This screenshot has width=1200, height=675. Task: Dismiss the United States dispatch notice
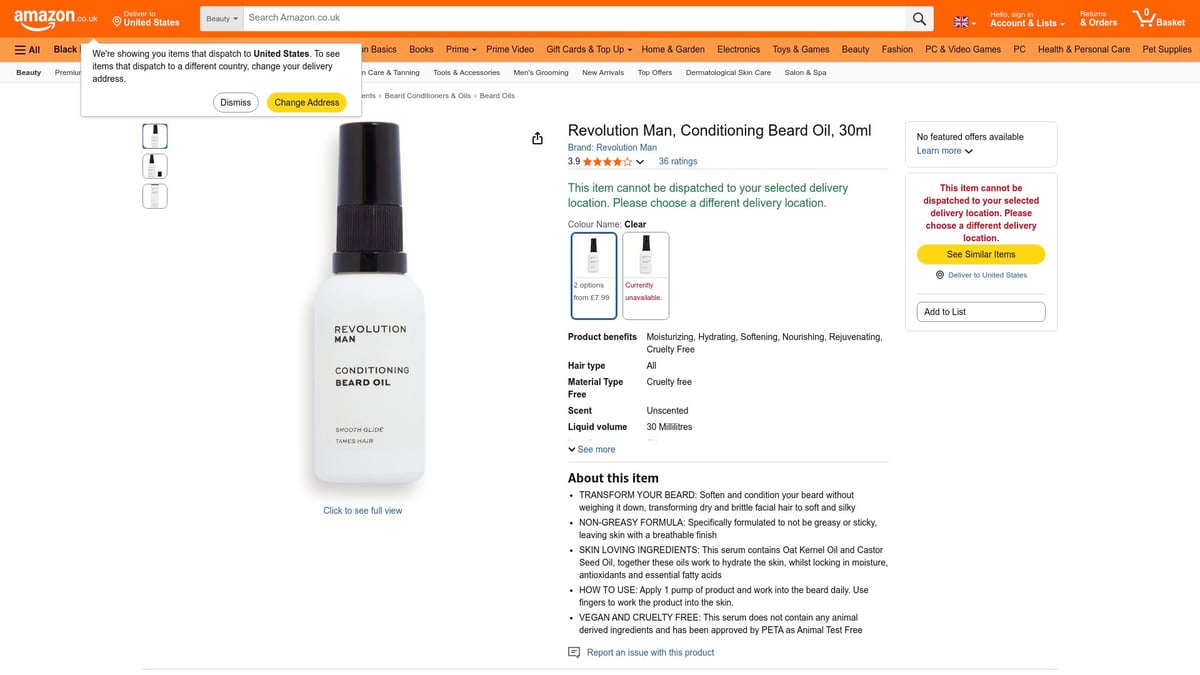click(x=235, y=101)
